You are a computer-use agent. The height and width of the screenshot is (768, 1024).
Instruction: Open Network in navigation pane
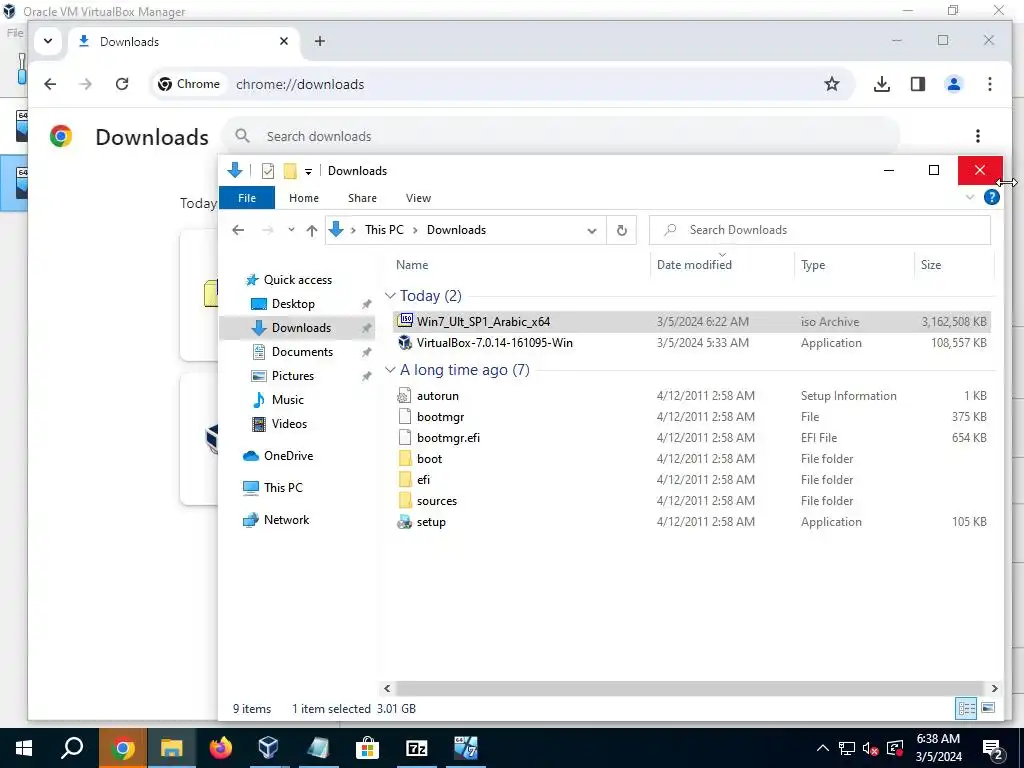286,520
